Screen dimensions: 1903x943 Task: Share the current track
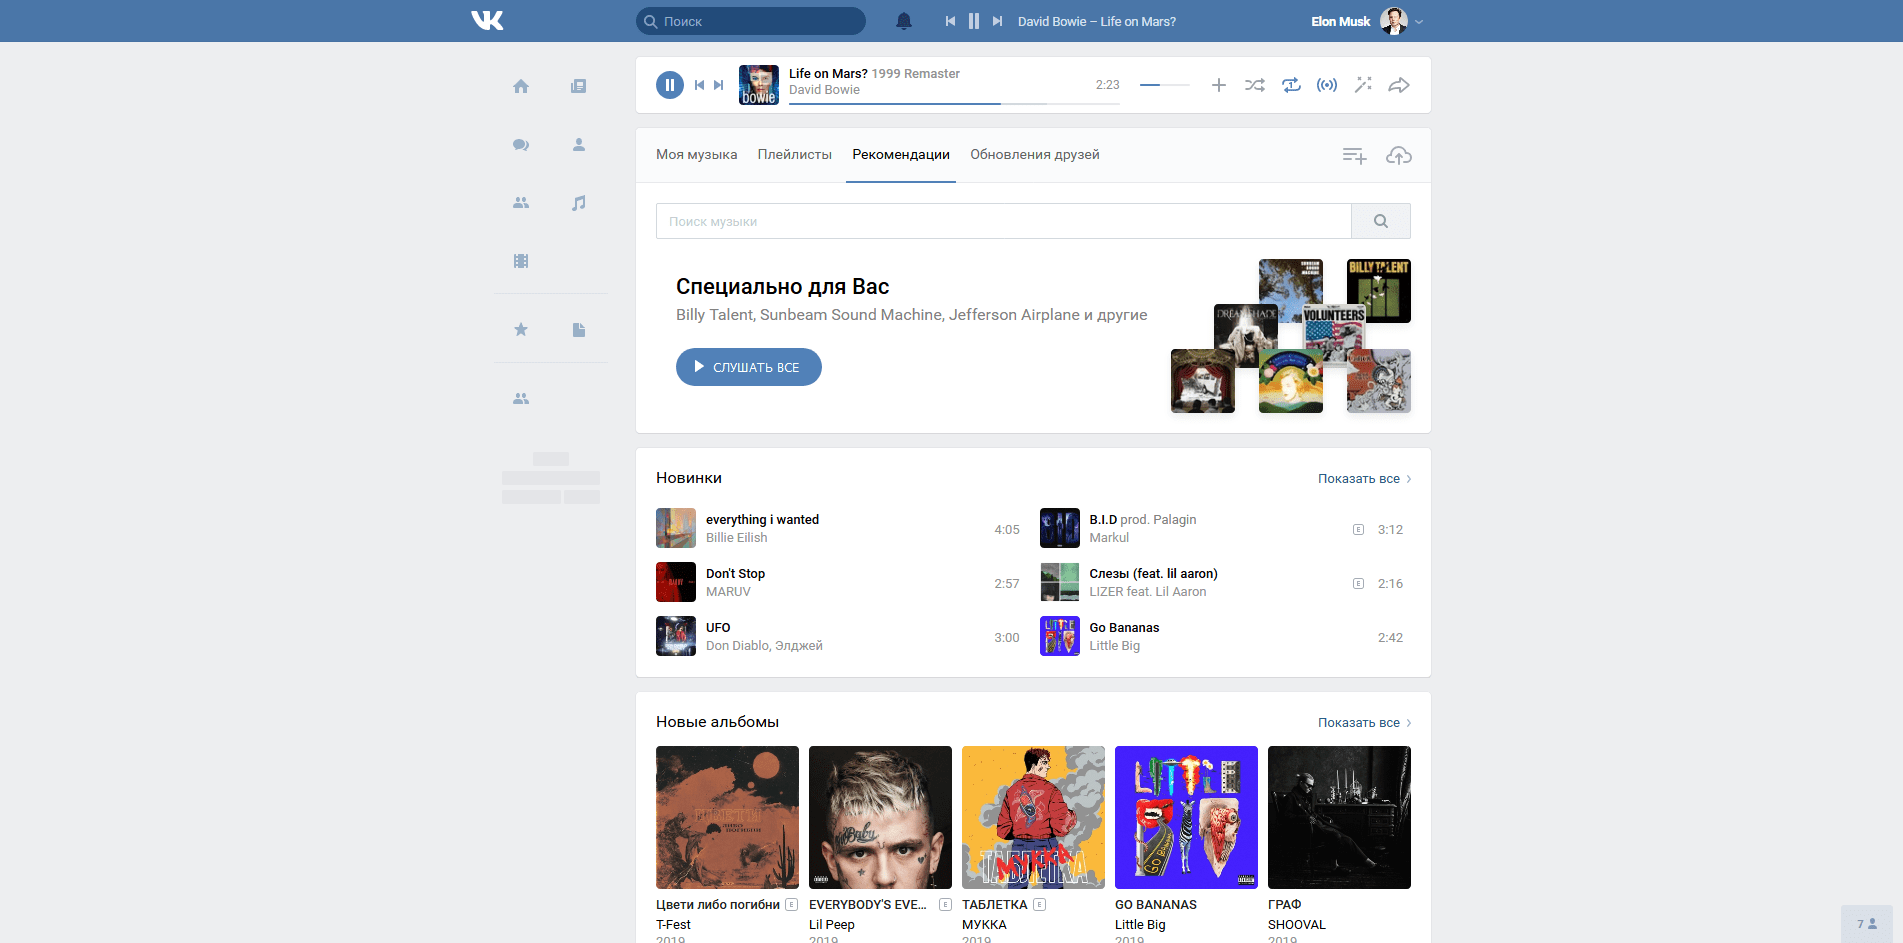[x=1399, y=85]
